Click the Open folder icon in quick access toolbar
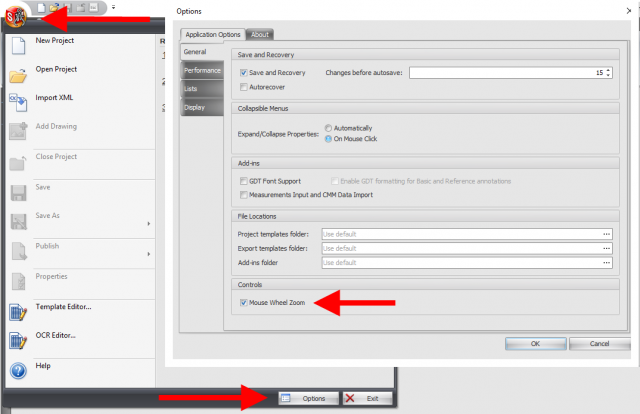The height and width of the screenshot is (414, 640). click(54, 8)
